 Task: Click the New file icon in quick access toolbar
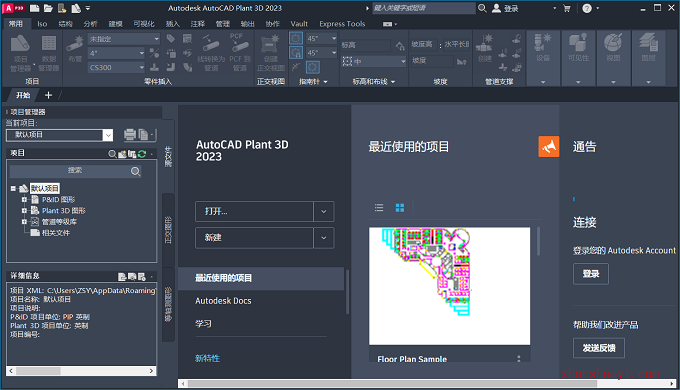click(x=34, y=8)
